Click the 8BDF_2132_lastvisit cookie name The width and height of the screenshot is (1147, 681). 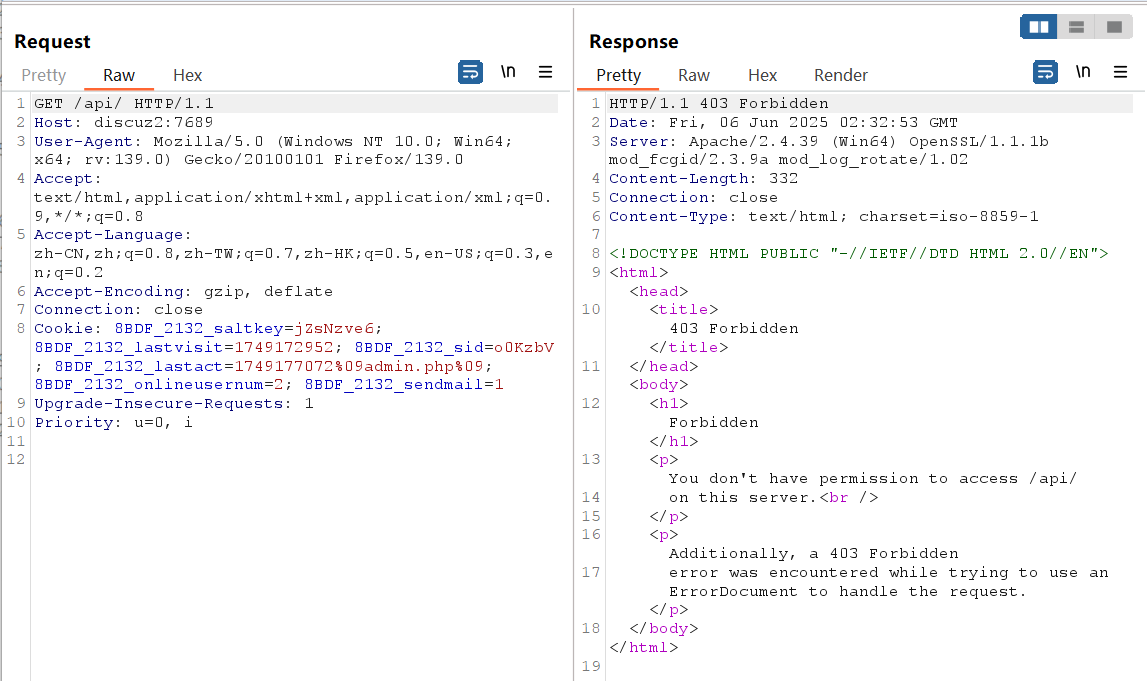tap(129, 347)
